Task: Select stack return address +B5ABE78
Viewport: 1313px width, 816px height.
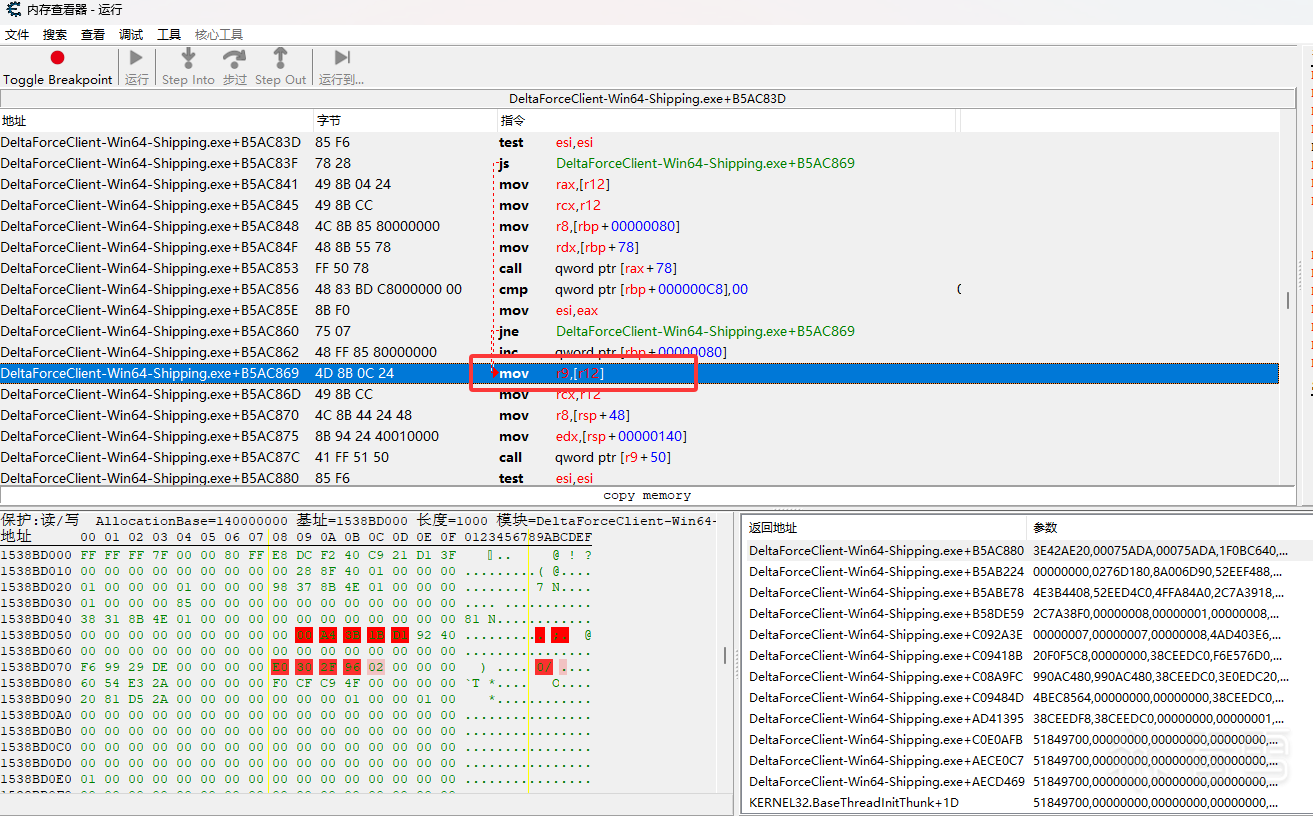Action: (1028, 592)
